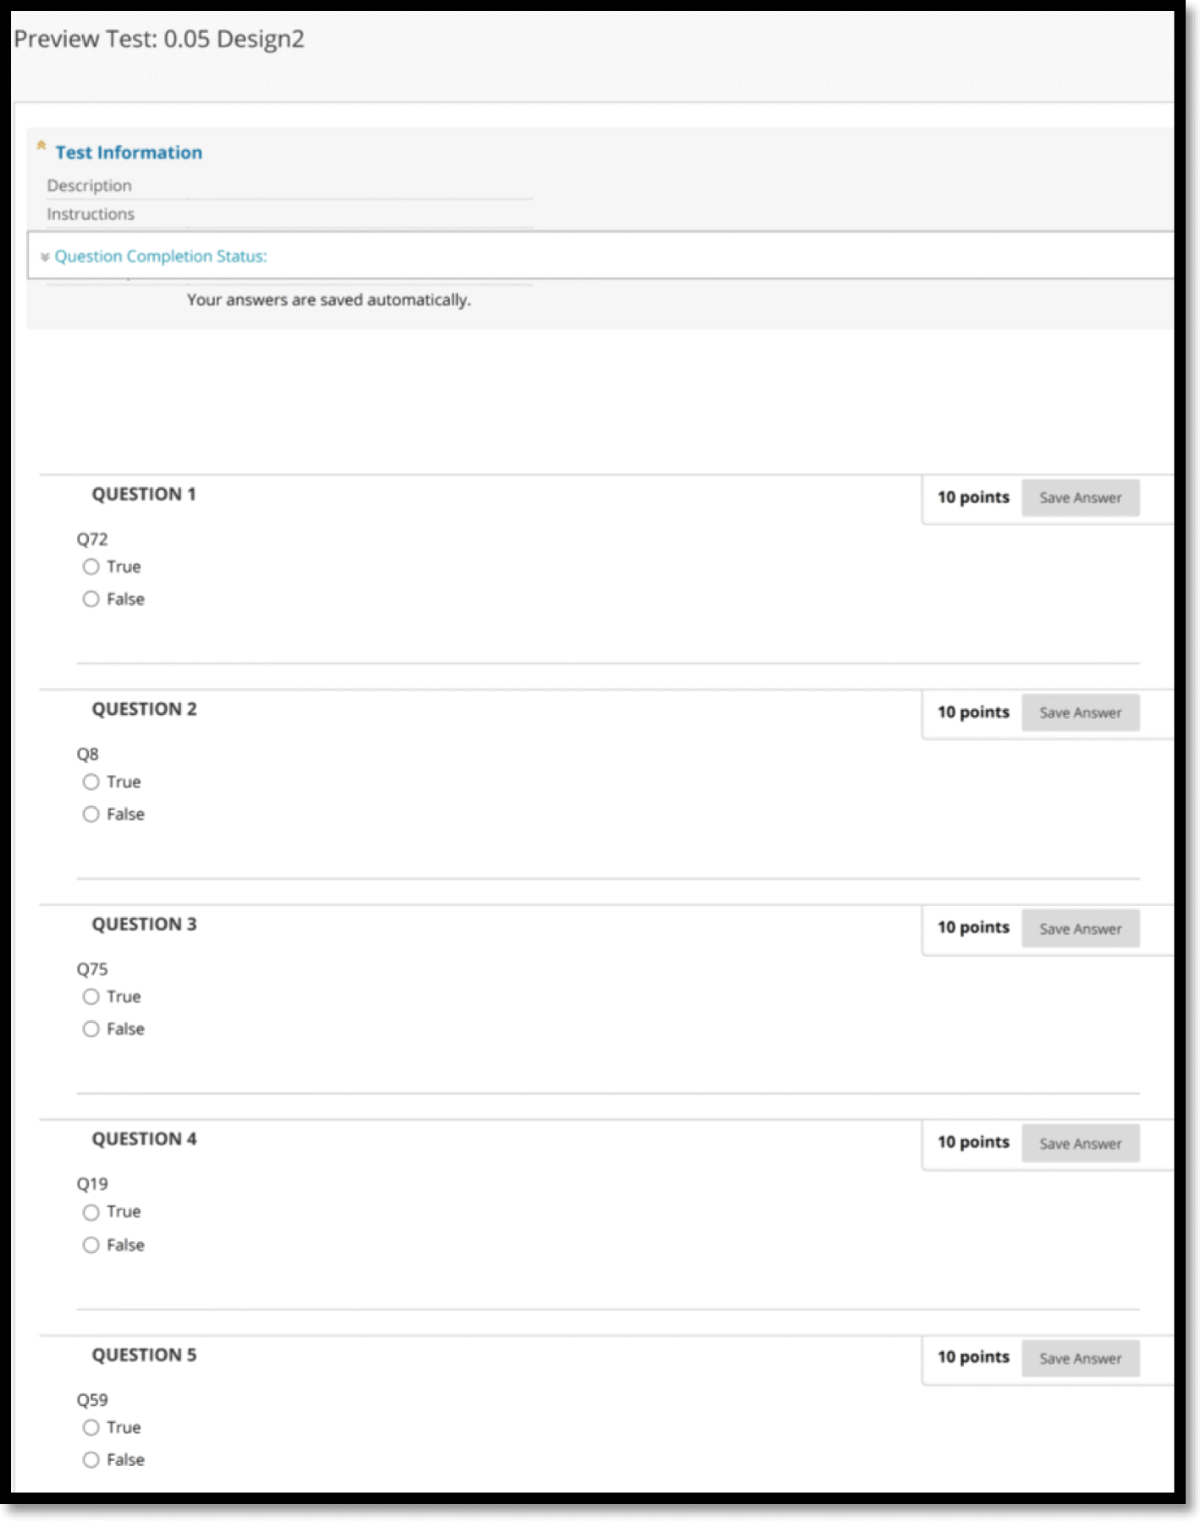1200x1521 pixels.
Task: Pick False for Question 4 (Q19)
Action: (91, 1245)
